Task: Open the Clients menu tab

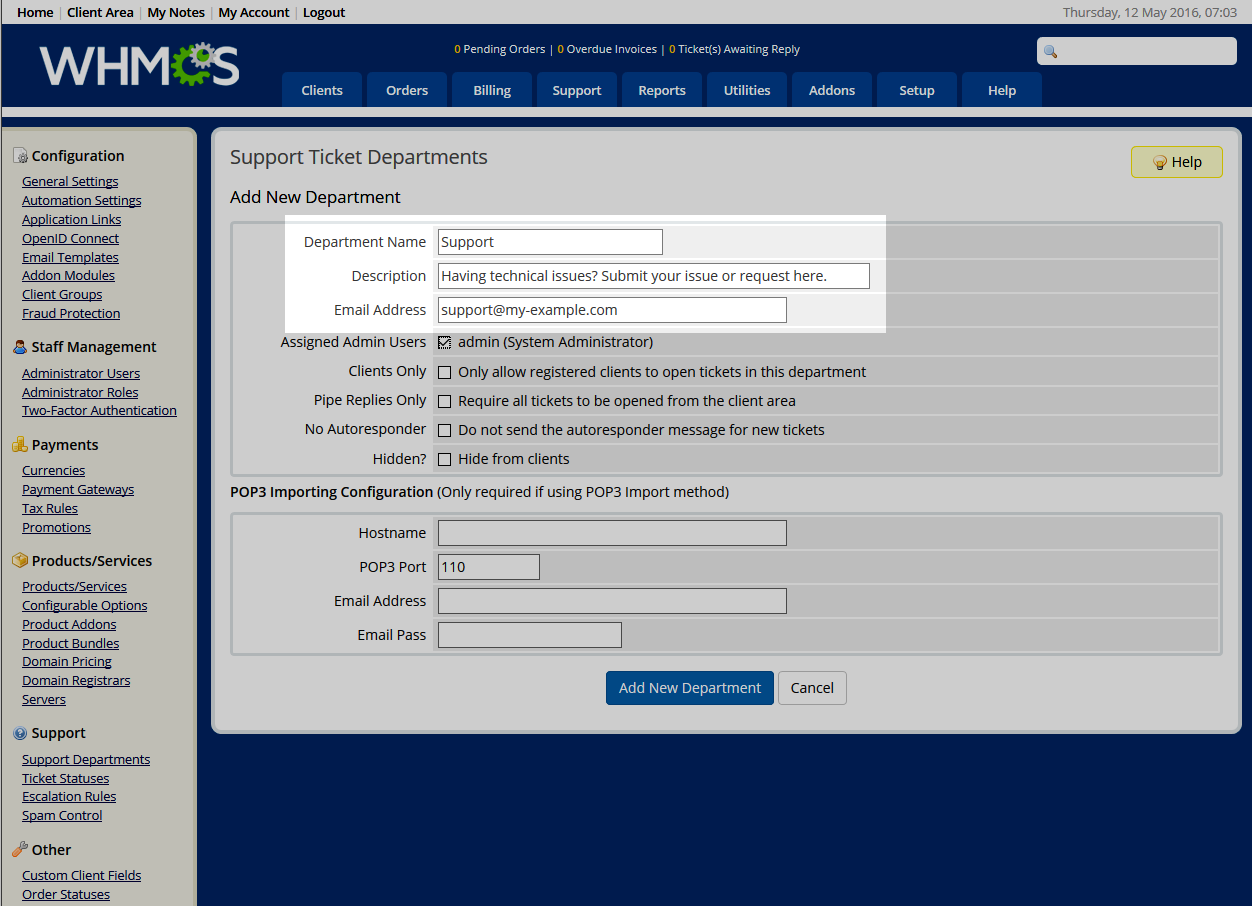Action: [322, 90]
